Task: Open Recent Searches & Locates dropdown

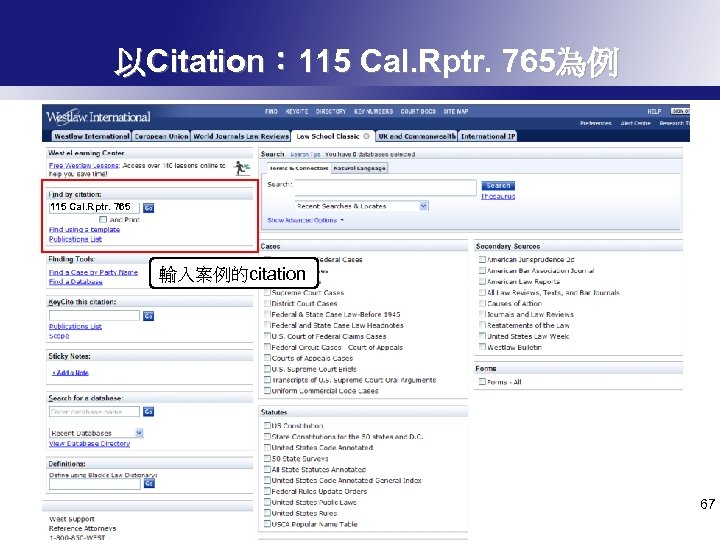Action: (x=361, y=206)
